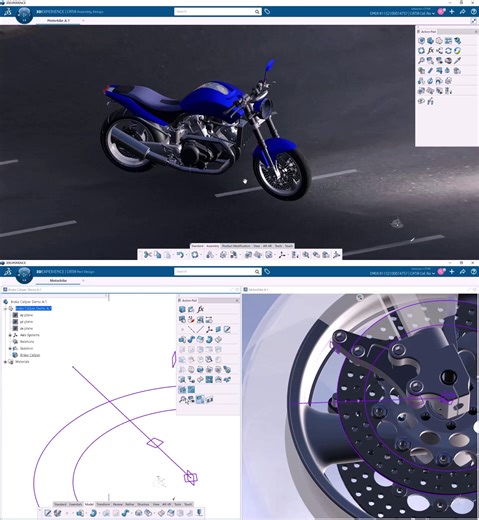This screenshot has width=479, height=520.
Task: Expand the Materials tree node
Action: pyautogui.click(x=5, y=362)
